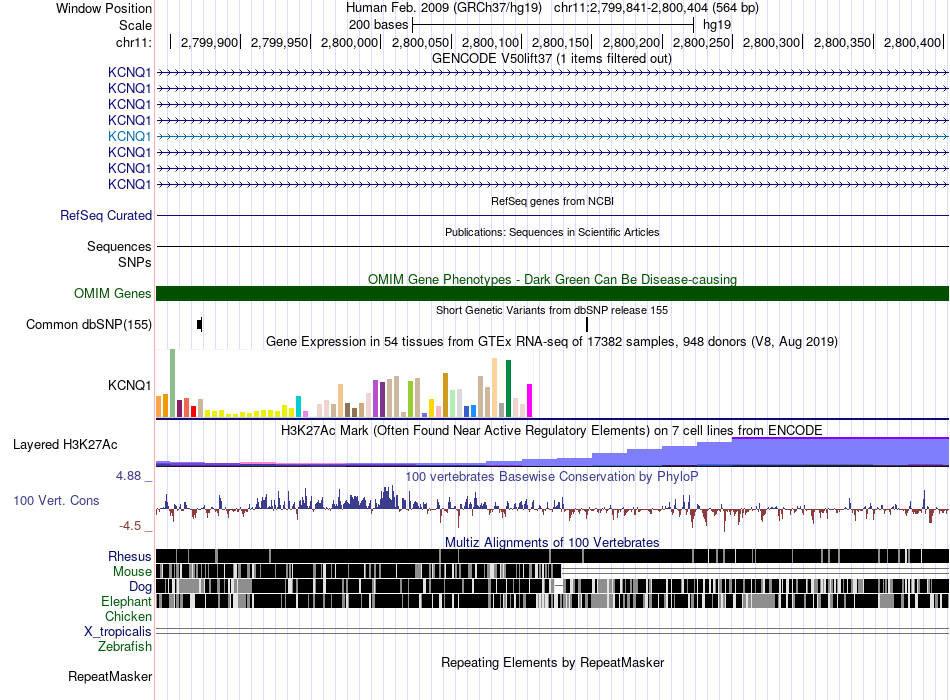Click the 4.88 PhyloP upper value
The image size is (950, 700).
coord(128,476)
